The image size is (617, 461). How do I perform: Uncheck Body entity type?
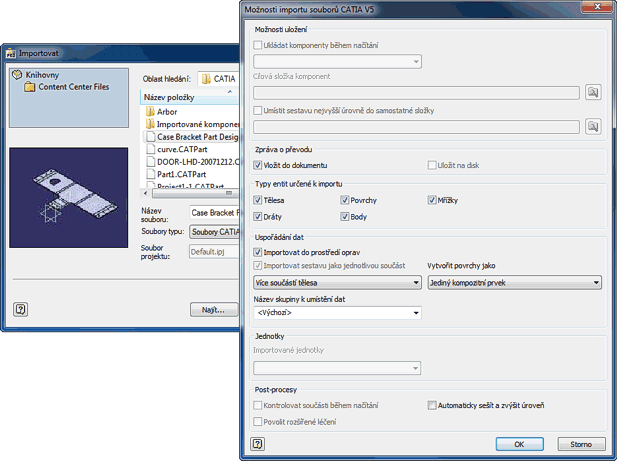click(x=345, y=217)
